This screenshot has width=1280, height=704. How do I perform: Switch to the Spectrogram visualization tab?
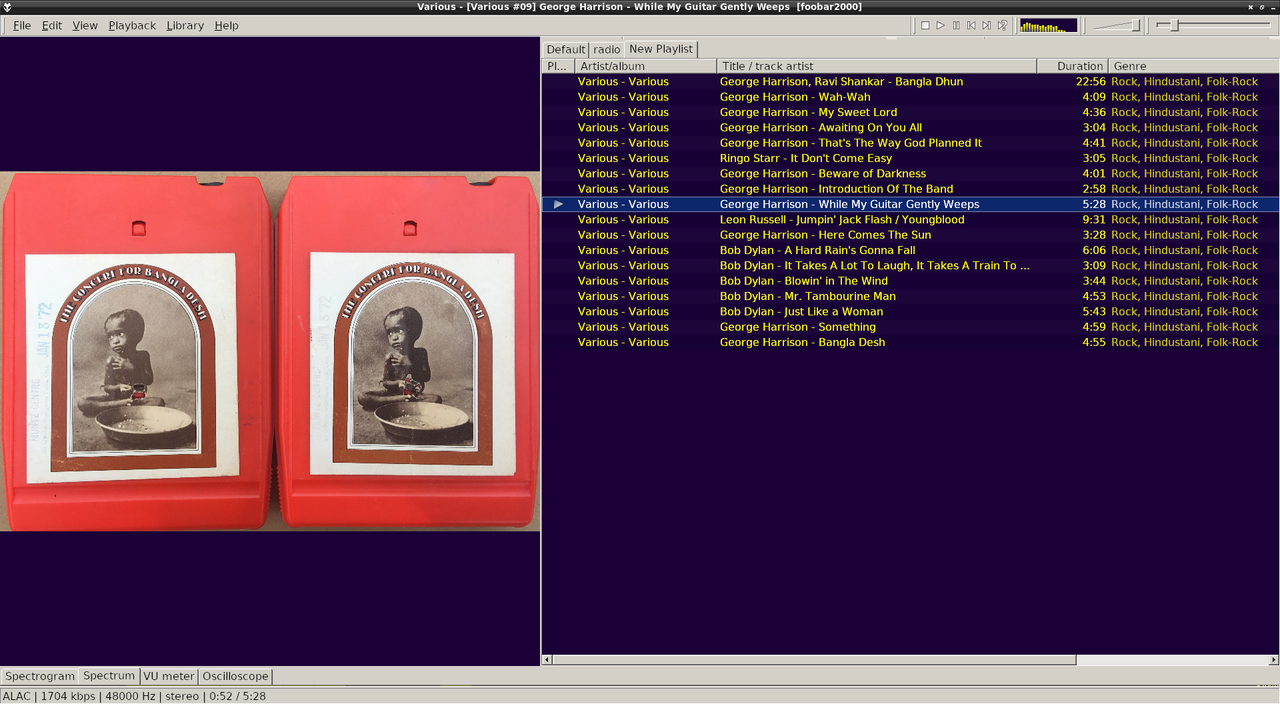[x=40, y=676]
